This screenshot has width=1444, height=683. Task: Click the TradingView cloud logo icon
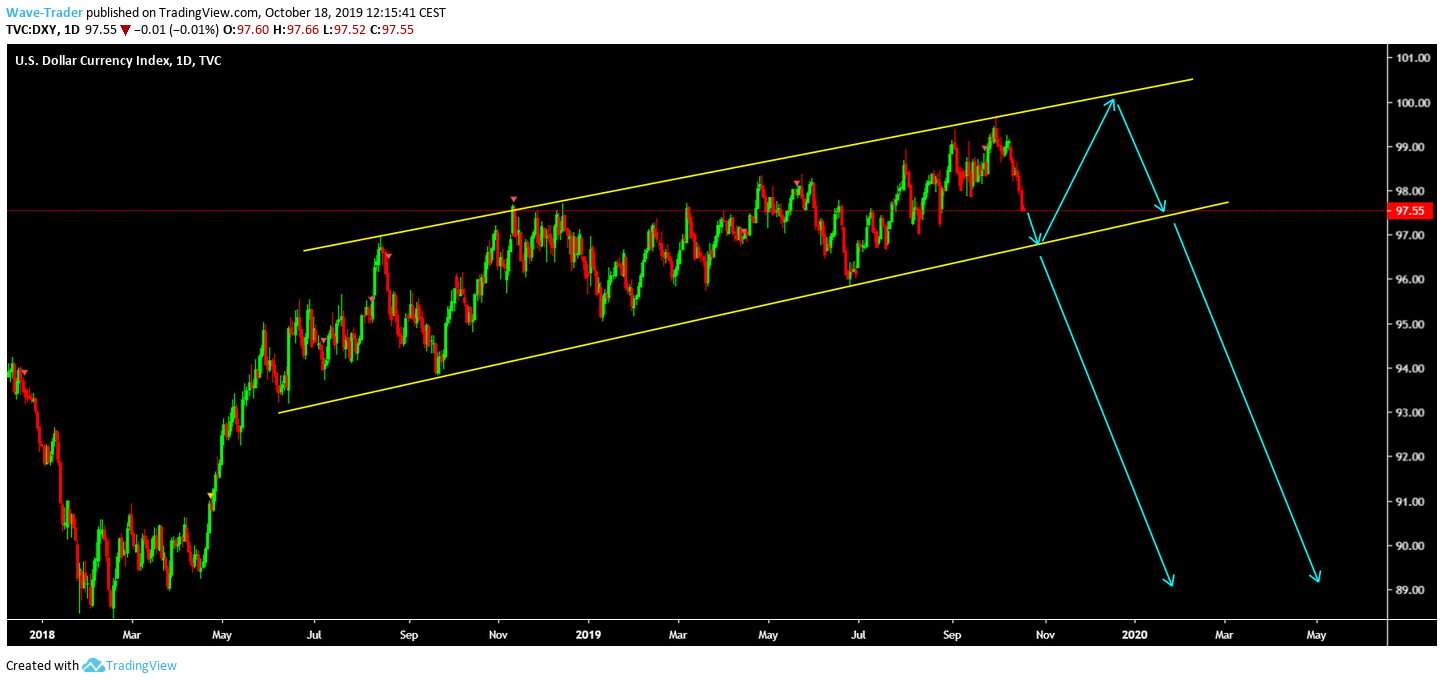[93, 665]
